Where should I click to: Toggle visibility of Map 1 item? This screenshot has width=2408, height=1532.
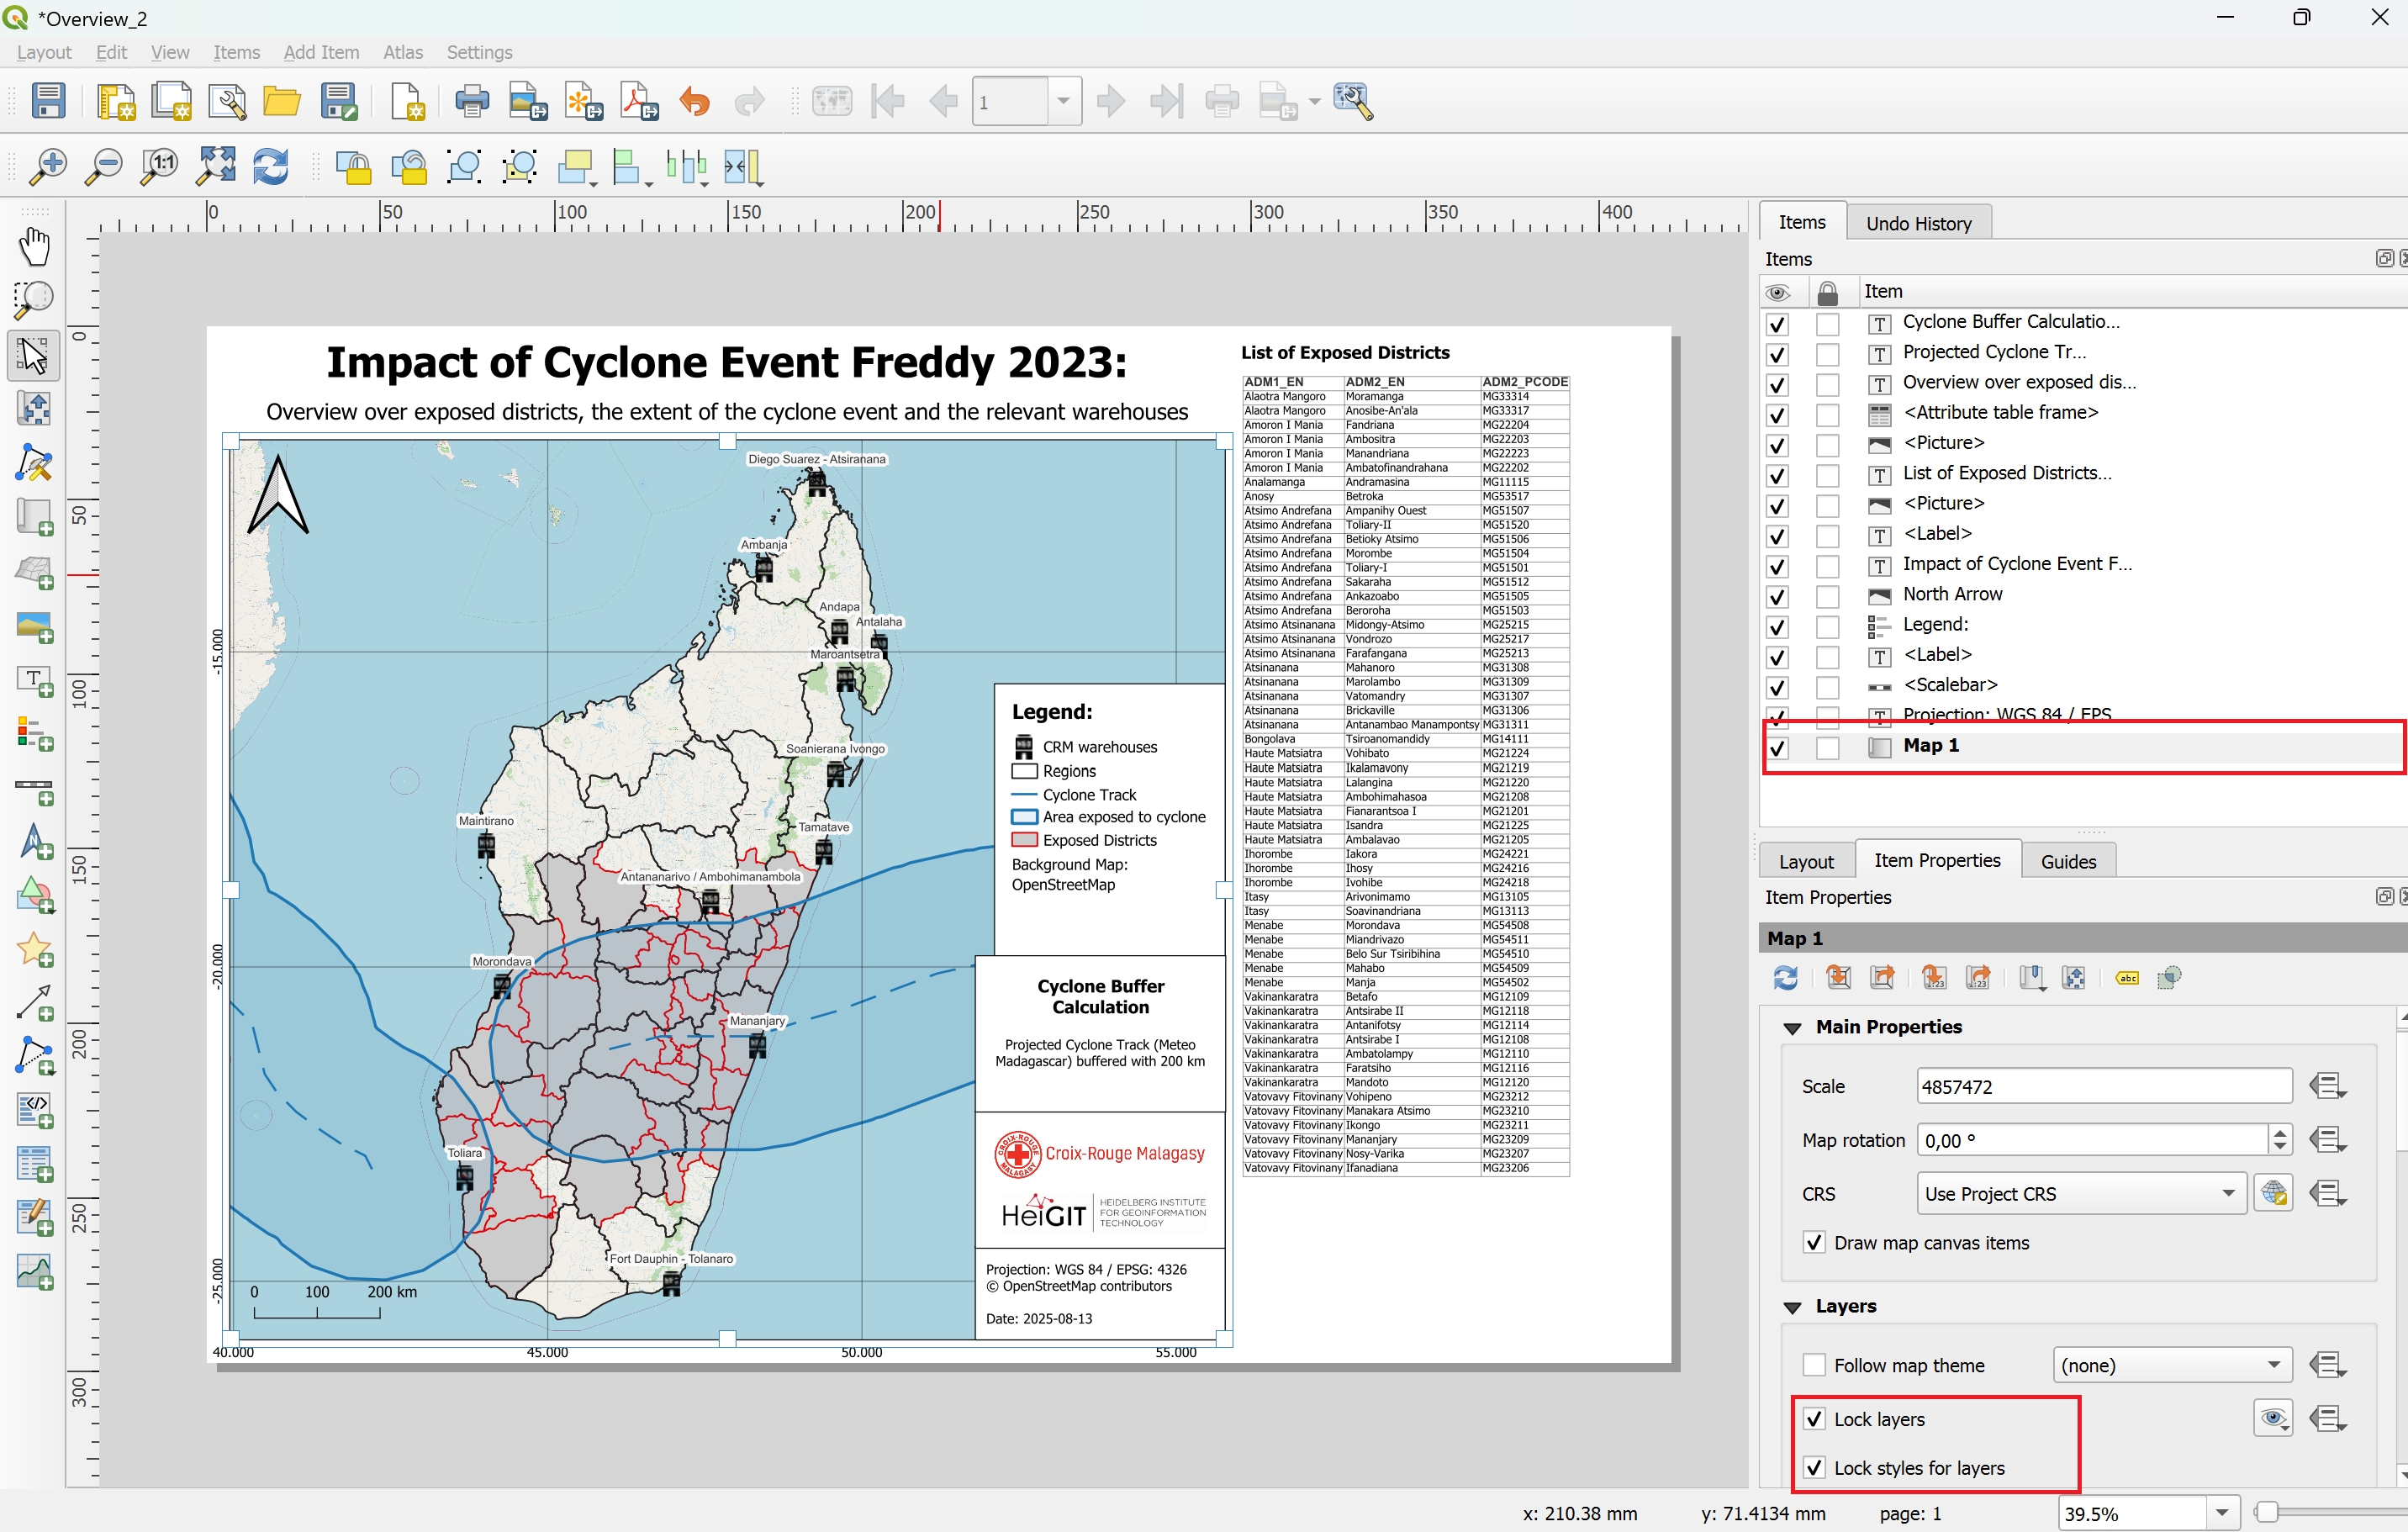click(1777, 747)
